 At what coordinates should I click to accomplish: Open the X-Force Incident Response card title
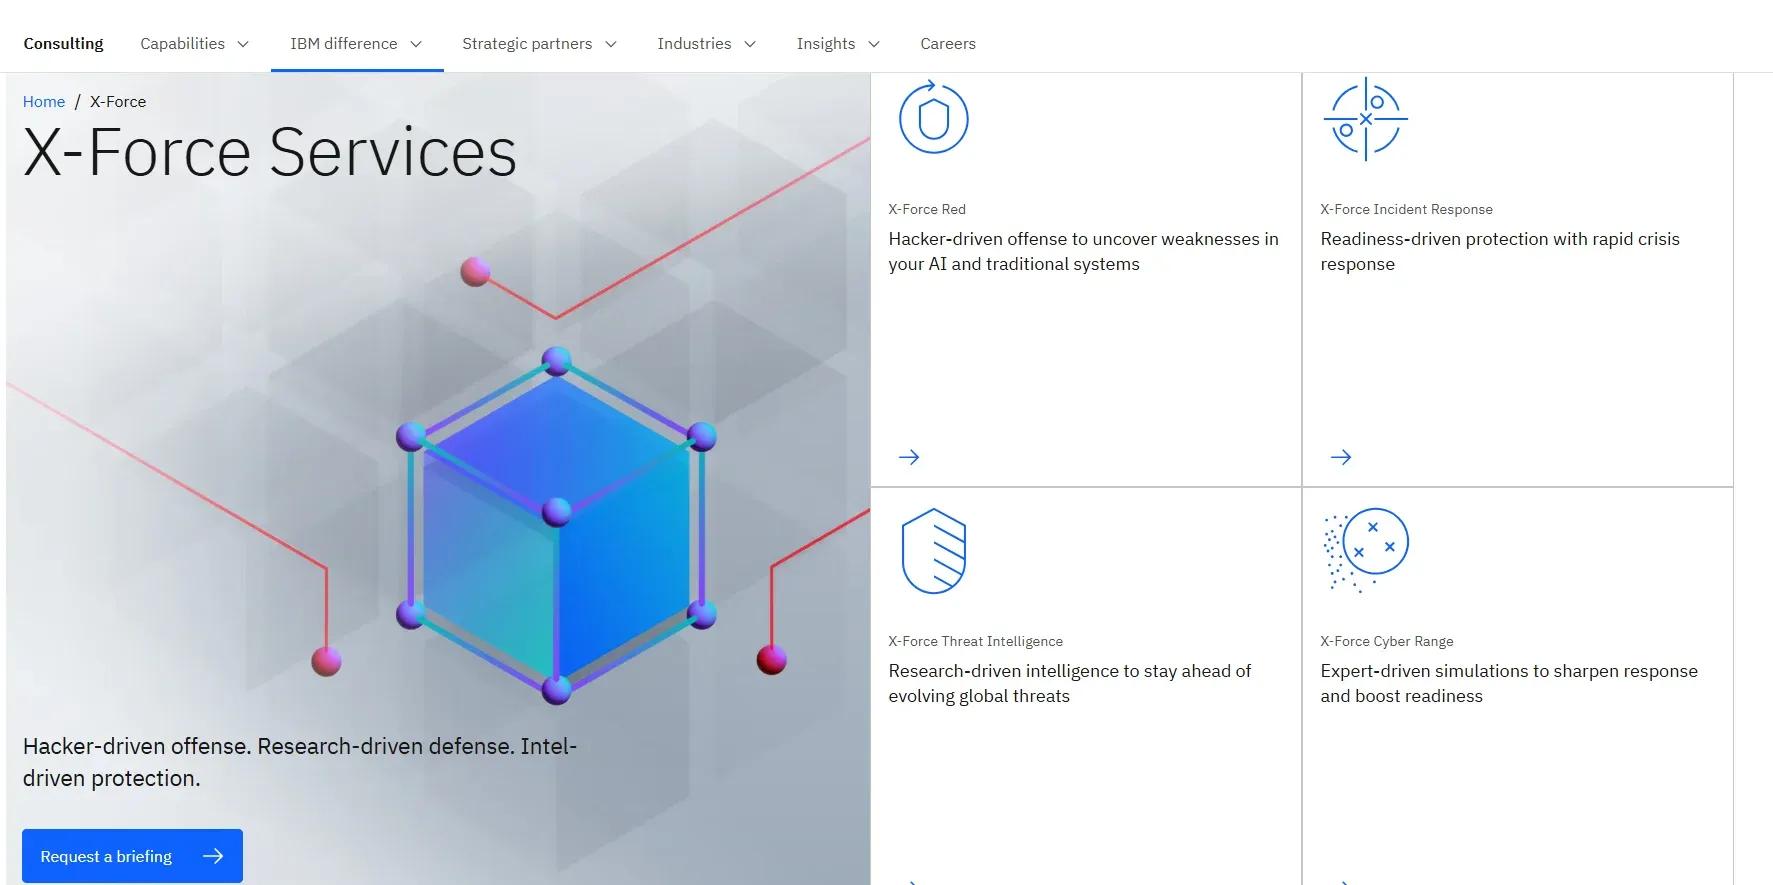tap(1406, 209)
